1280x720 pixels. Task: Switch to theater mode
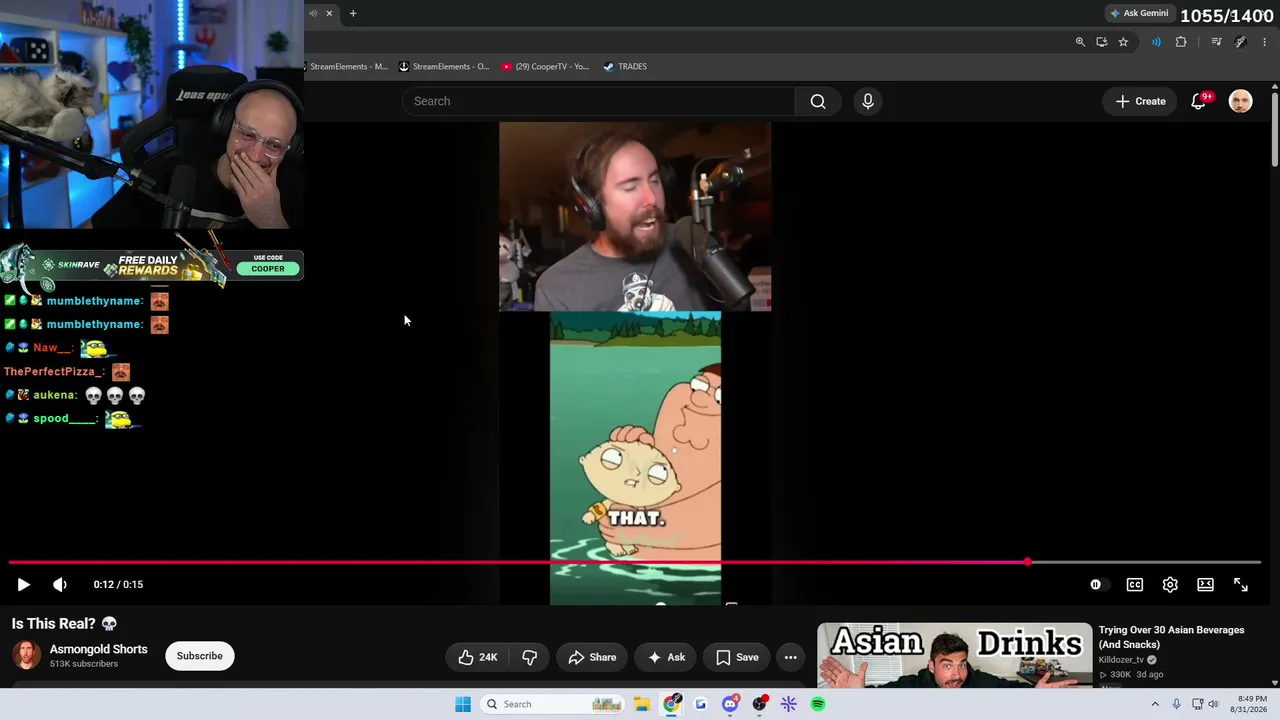pos(1206,585)
